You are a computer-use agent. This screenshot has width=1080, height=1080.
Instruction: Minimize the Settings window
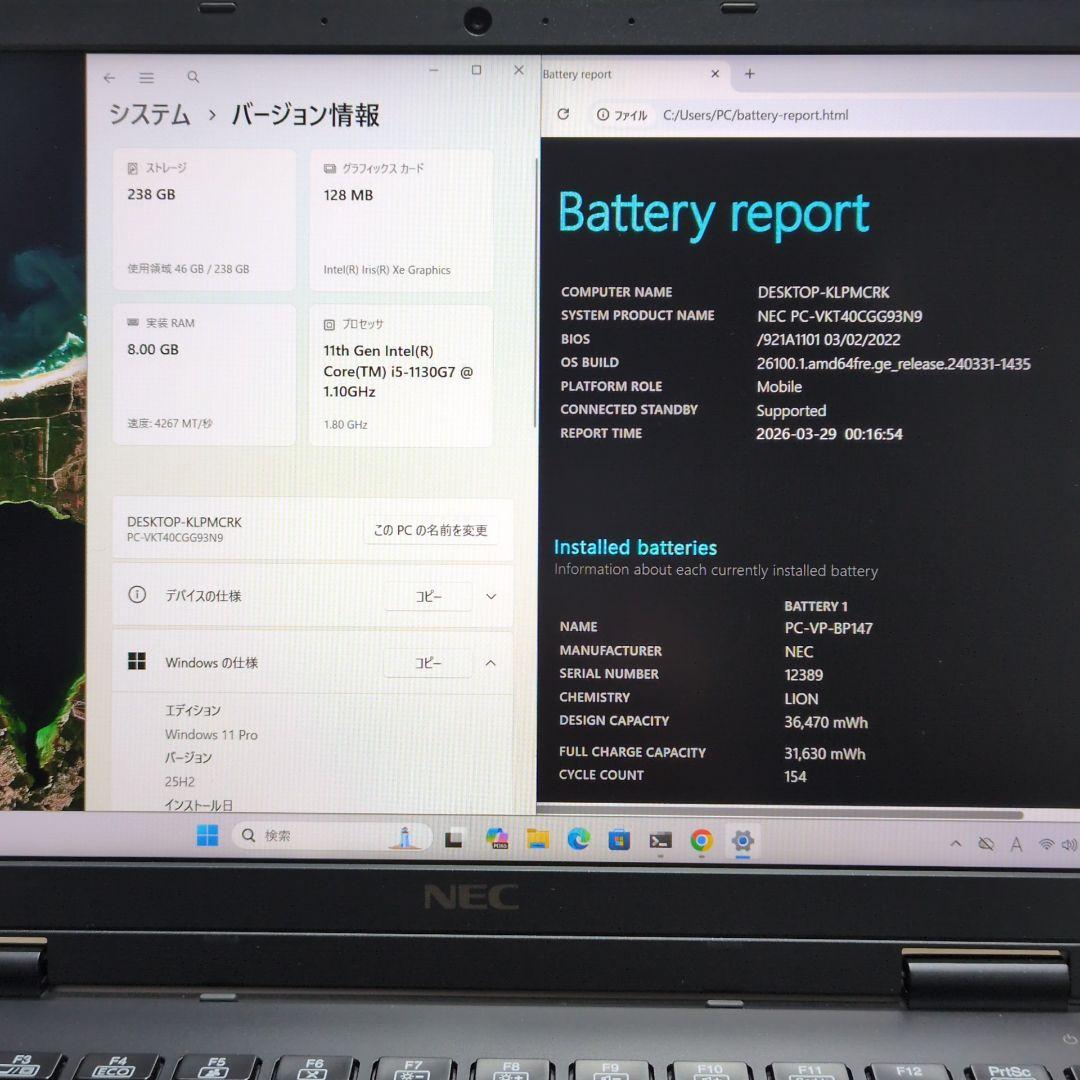(x=433, y=70)
